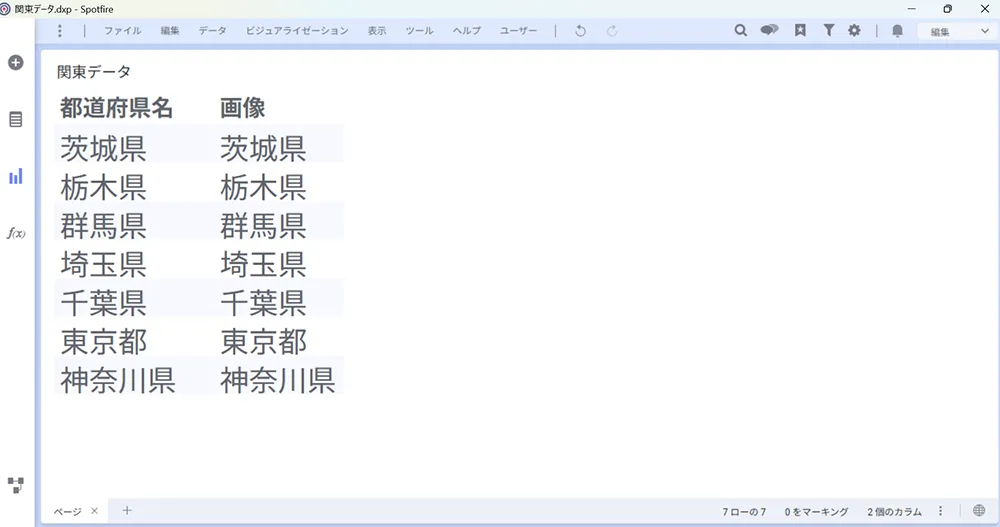Select the 東京都 cell in 都道府県名 column
Screen dimensions: 1000x527
click(x=104, y=342)
